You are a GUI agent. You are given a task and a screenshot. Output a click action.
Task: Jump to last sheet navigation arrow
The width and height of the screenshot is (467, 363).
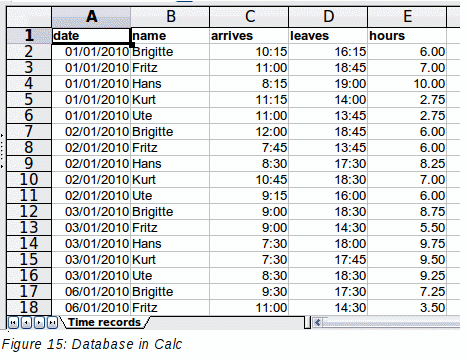[52, 322]
